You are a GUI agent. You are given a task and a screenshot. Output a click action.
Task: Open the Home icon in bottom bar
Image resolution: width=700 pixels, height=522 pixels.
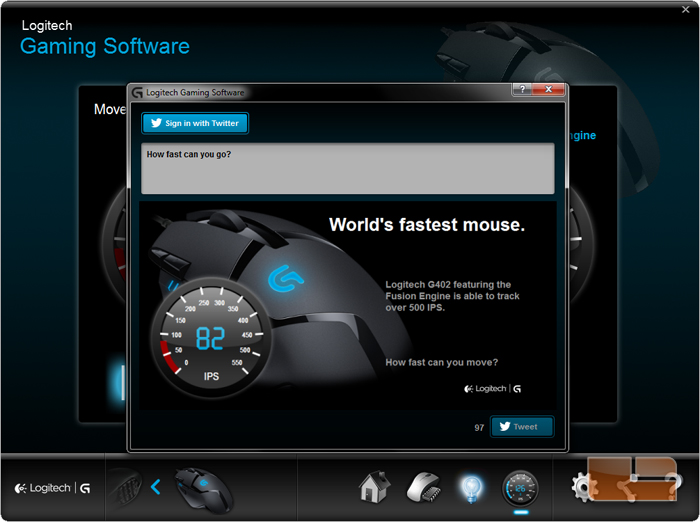pos(373,487)
